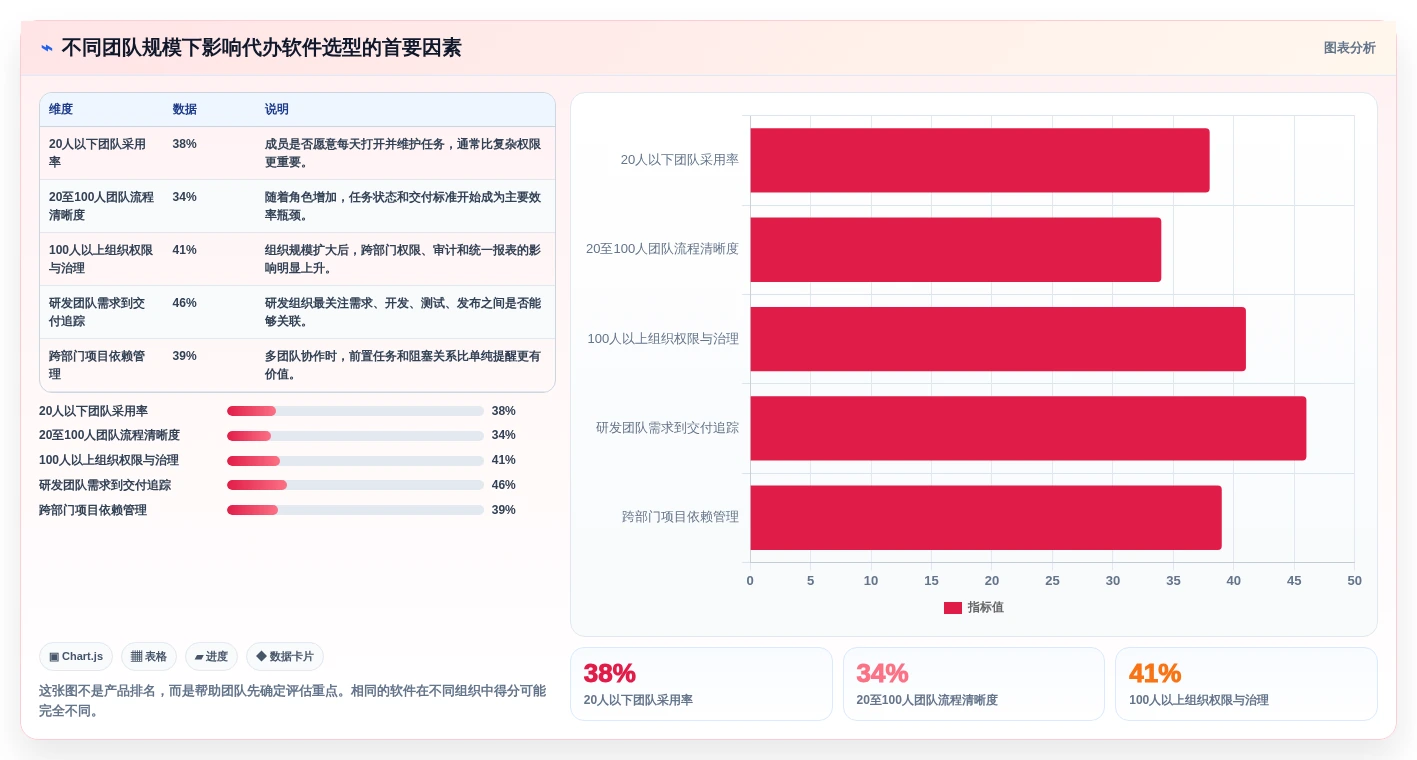Click the 46% value in table
The width and height of the screenshot is (1417, 760).
[x=184, y=303]
